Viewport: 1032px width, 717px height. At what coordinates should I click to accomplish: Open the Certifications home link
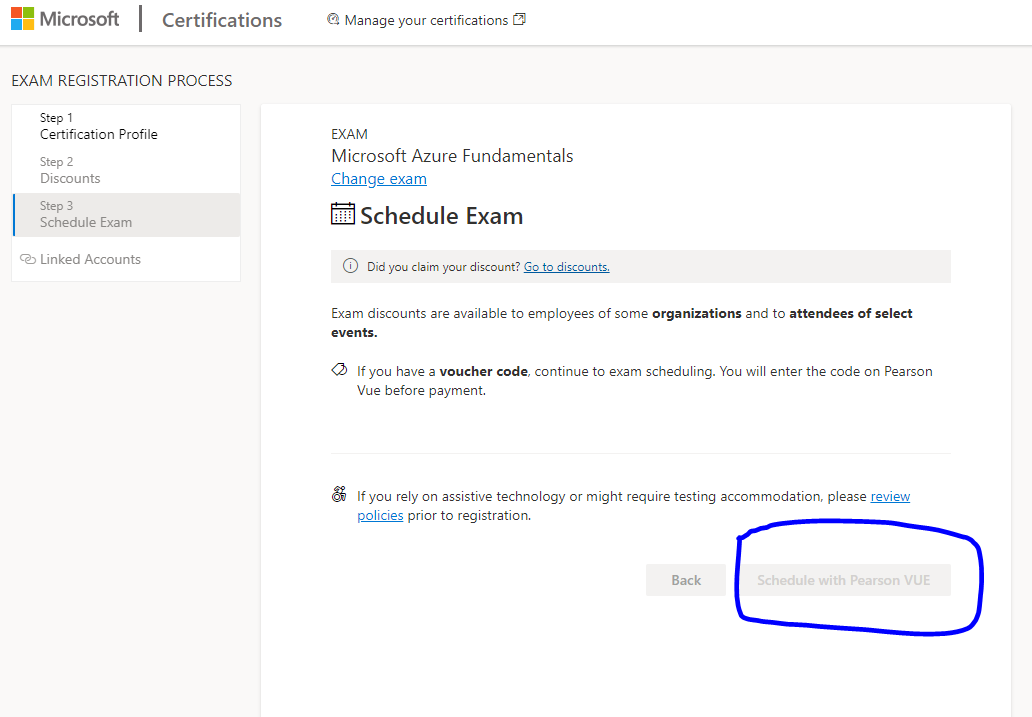(222, 20)
